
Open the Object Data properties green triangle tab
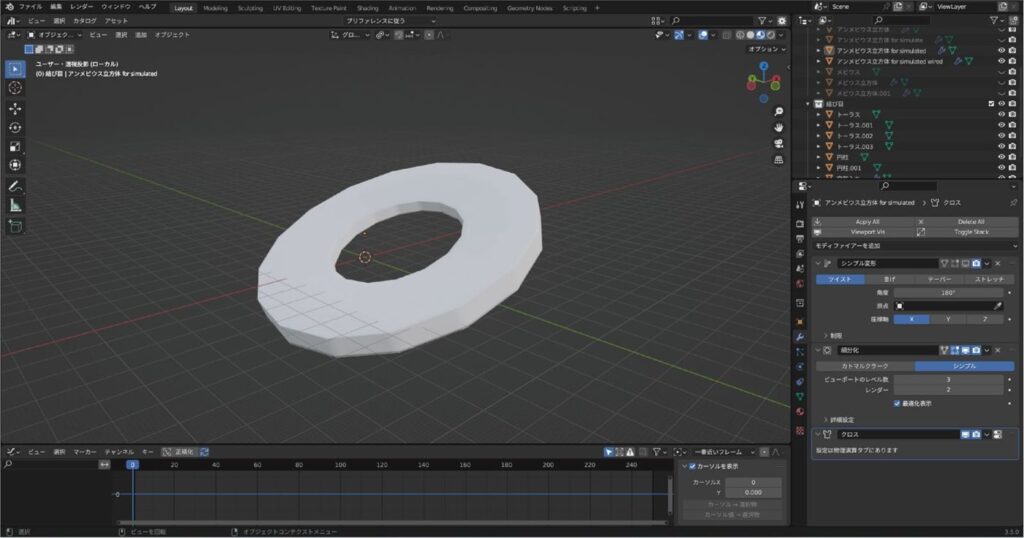tap(800, 396)
